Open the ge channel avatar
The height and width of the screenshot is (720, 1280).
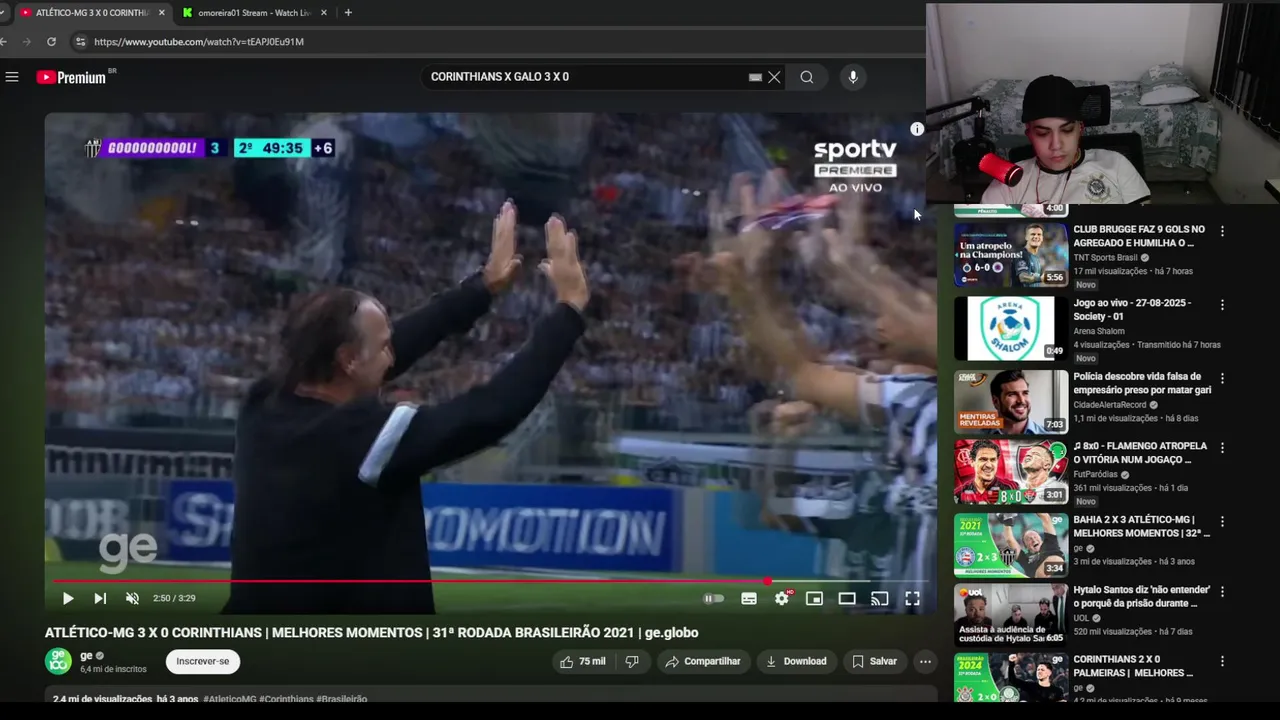coord(58,661)
